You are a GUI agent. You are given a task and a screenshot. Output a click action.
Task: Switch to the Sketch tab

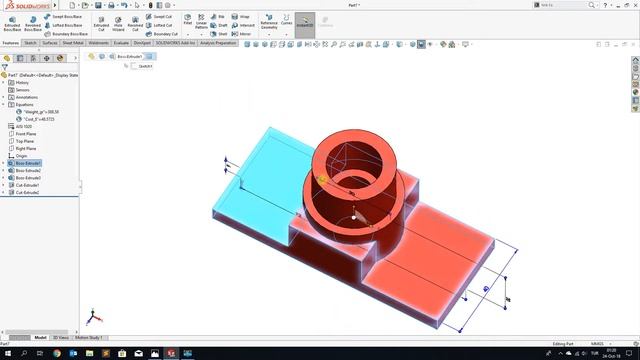30,43
